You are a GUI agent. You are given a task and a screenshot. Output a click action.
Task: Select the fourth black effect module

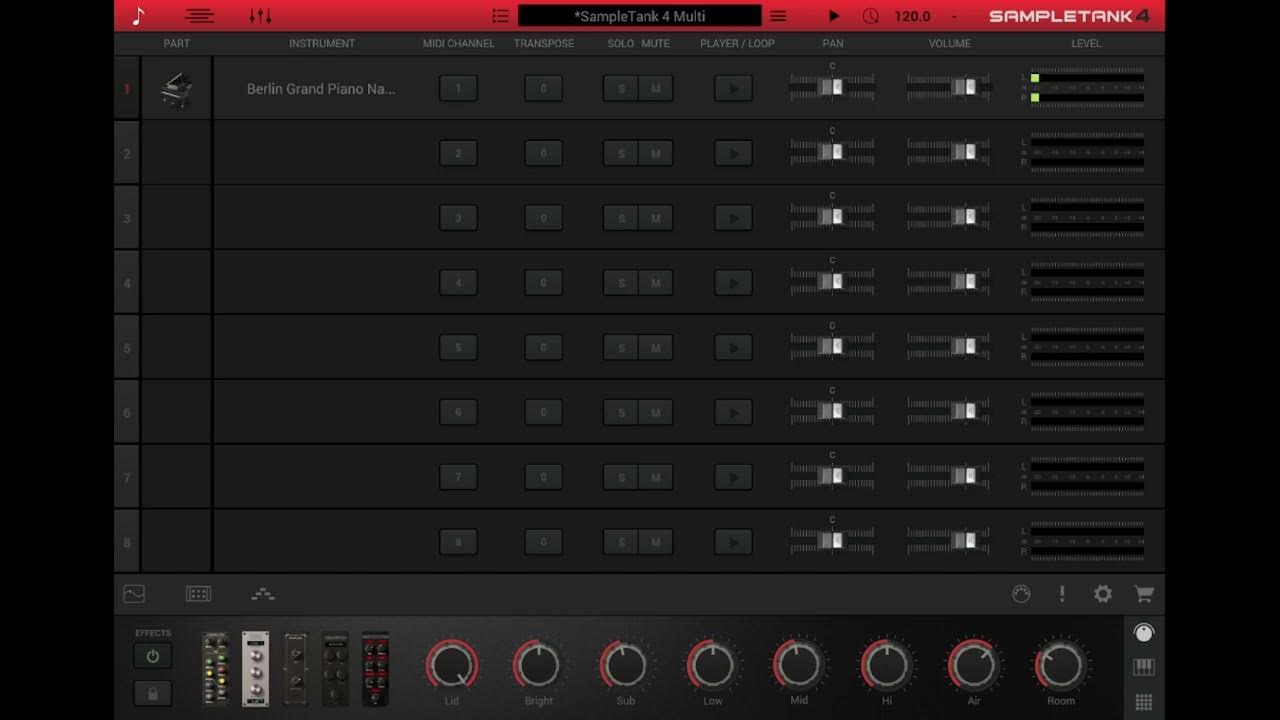(336, 669)
